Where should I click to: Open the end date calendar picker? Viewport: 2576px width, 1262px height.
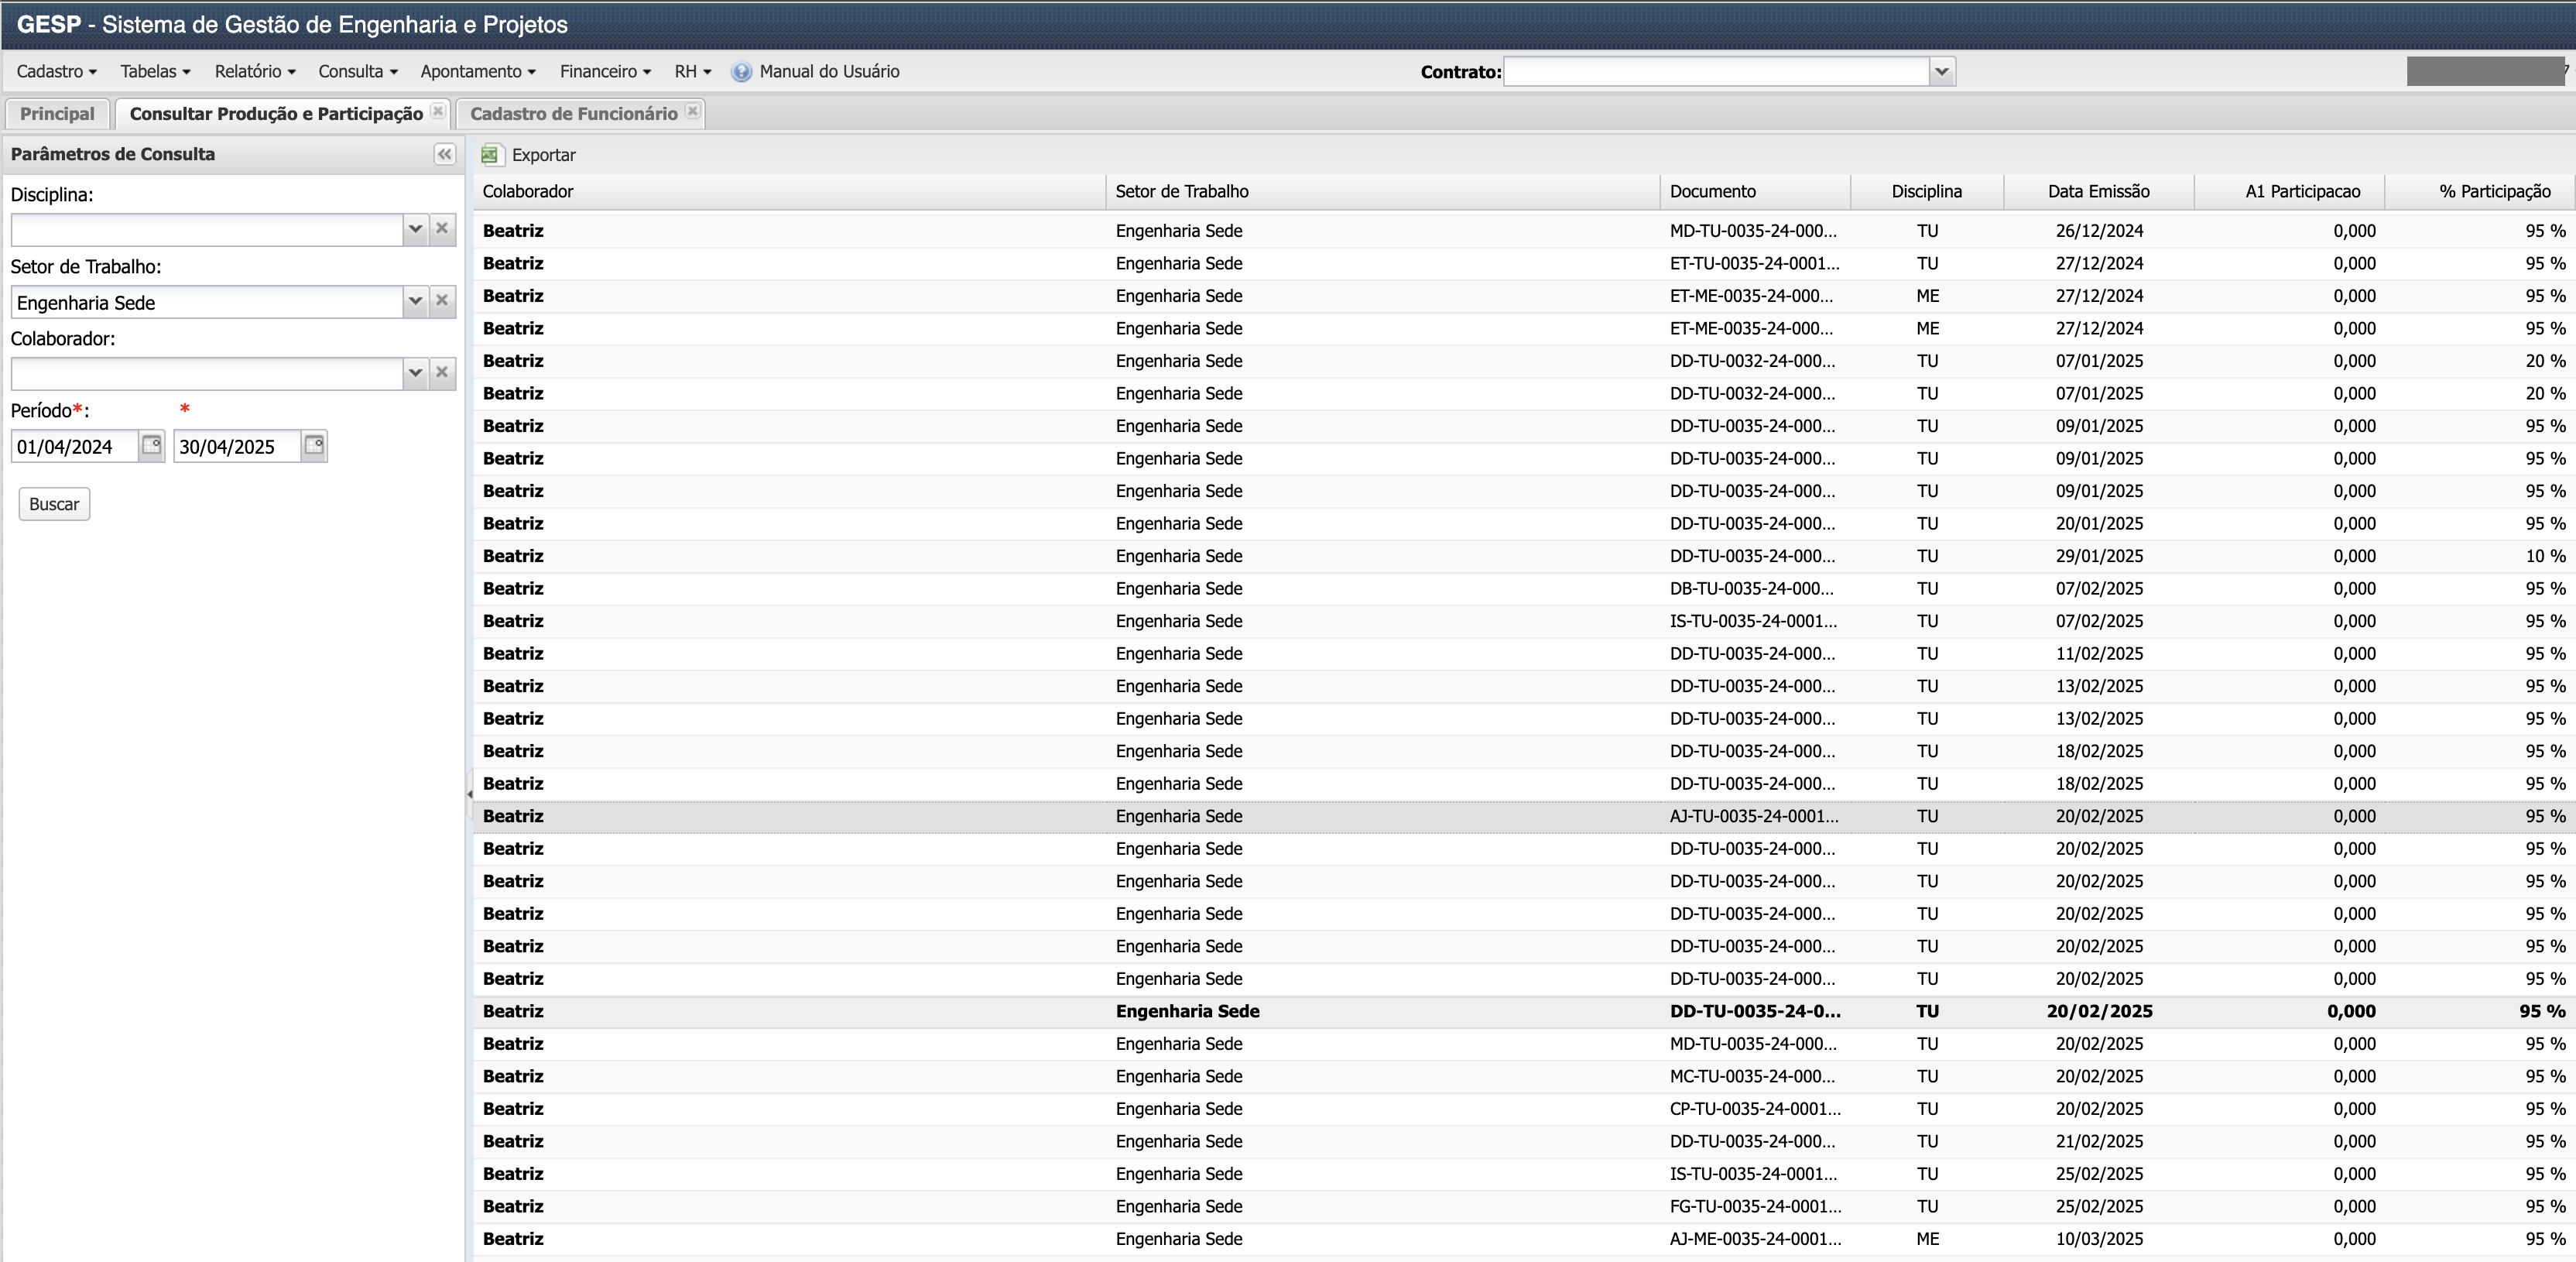click(x=314, y=446)
